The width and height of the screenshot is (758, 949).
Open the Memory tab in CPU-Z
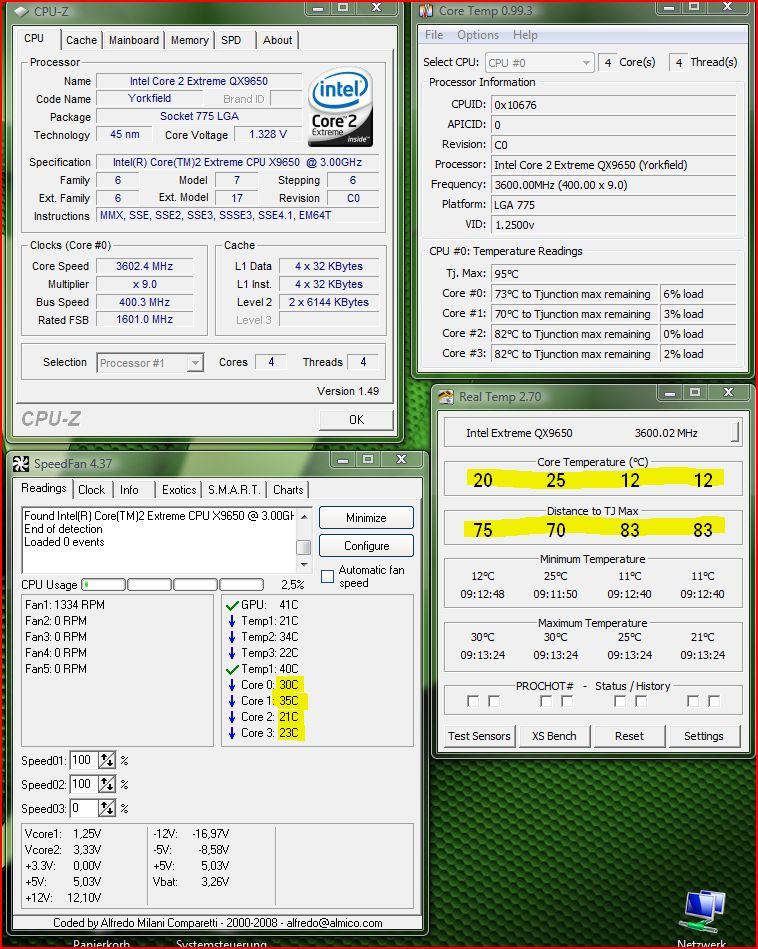tap(190, 40)
